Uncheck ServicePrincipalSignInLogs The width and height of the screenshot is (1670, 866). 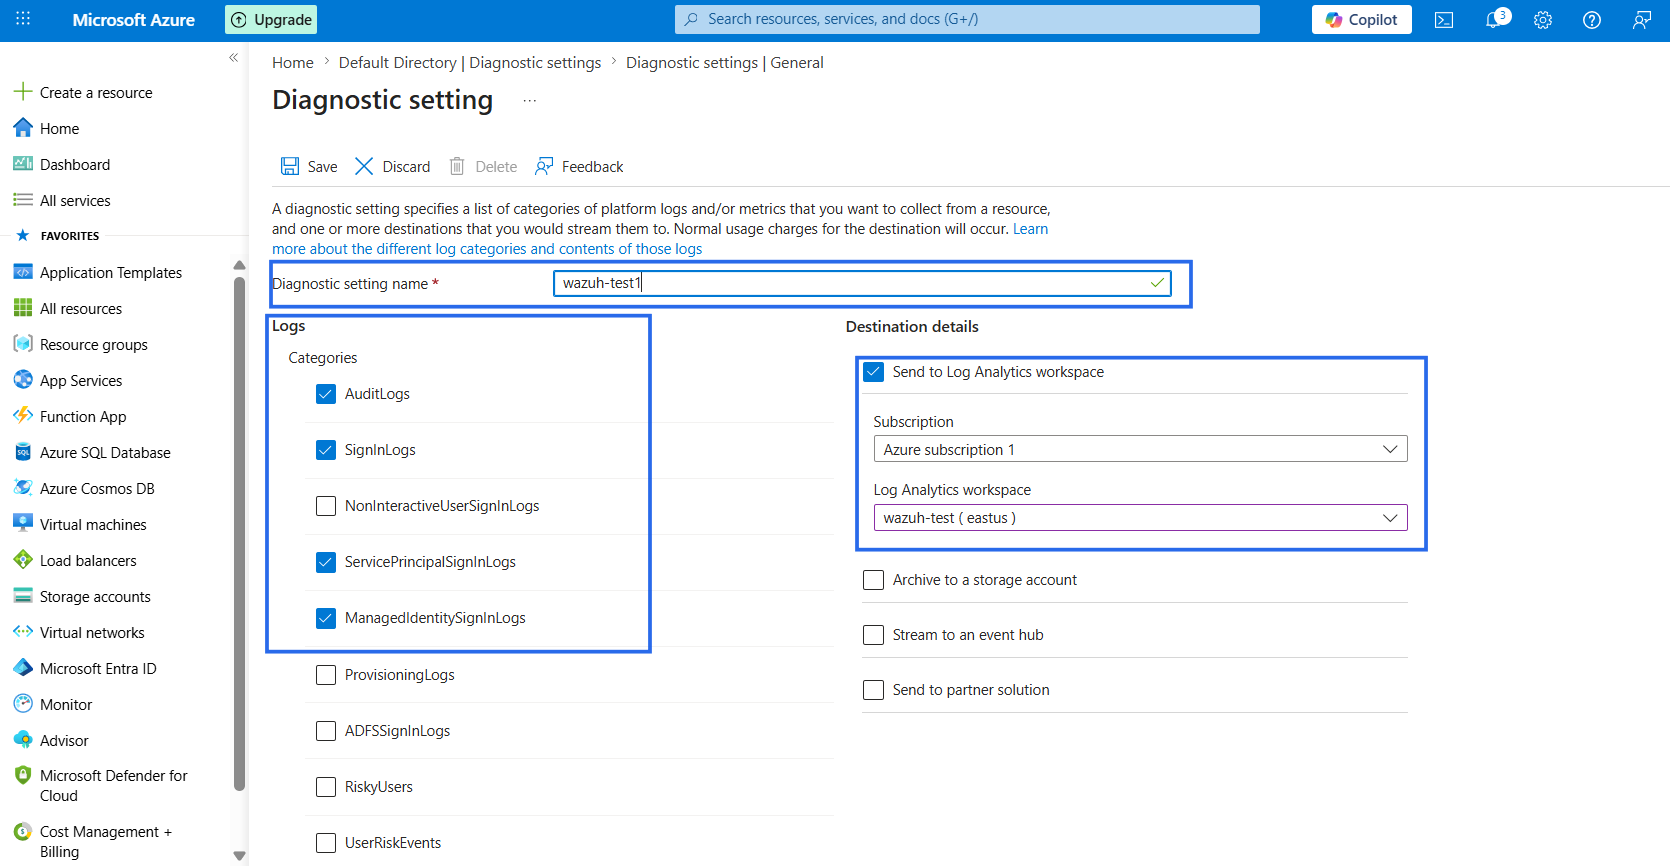326,562
